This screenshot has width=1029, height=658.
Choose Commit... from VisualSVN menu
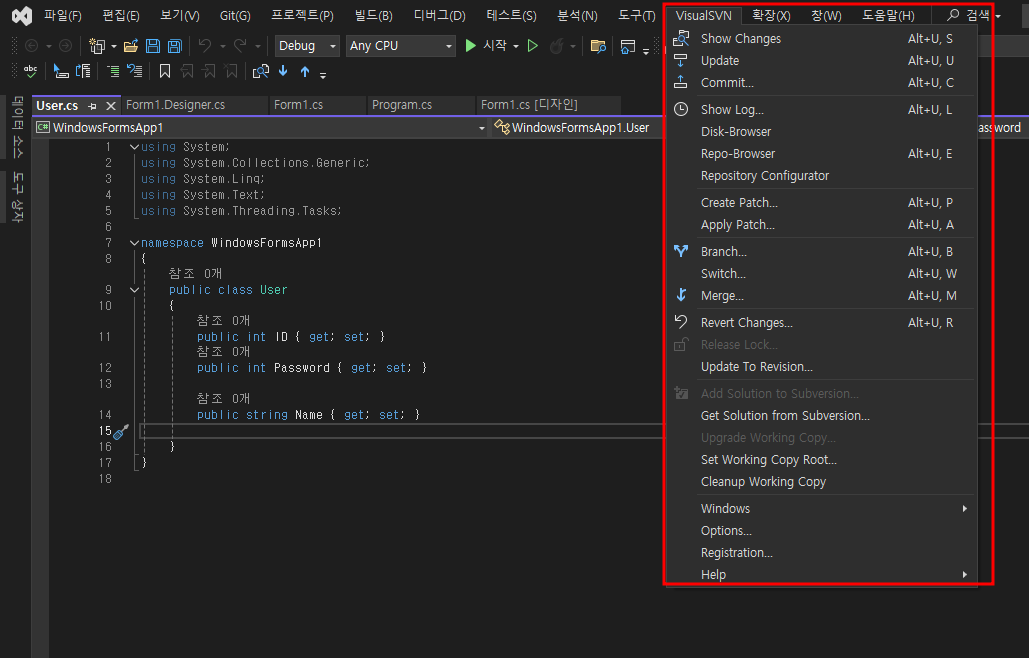(x=822, y=83)
